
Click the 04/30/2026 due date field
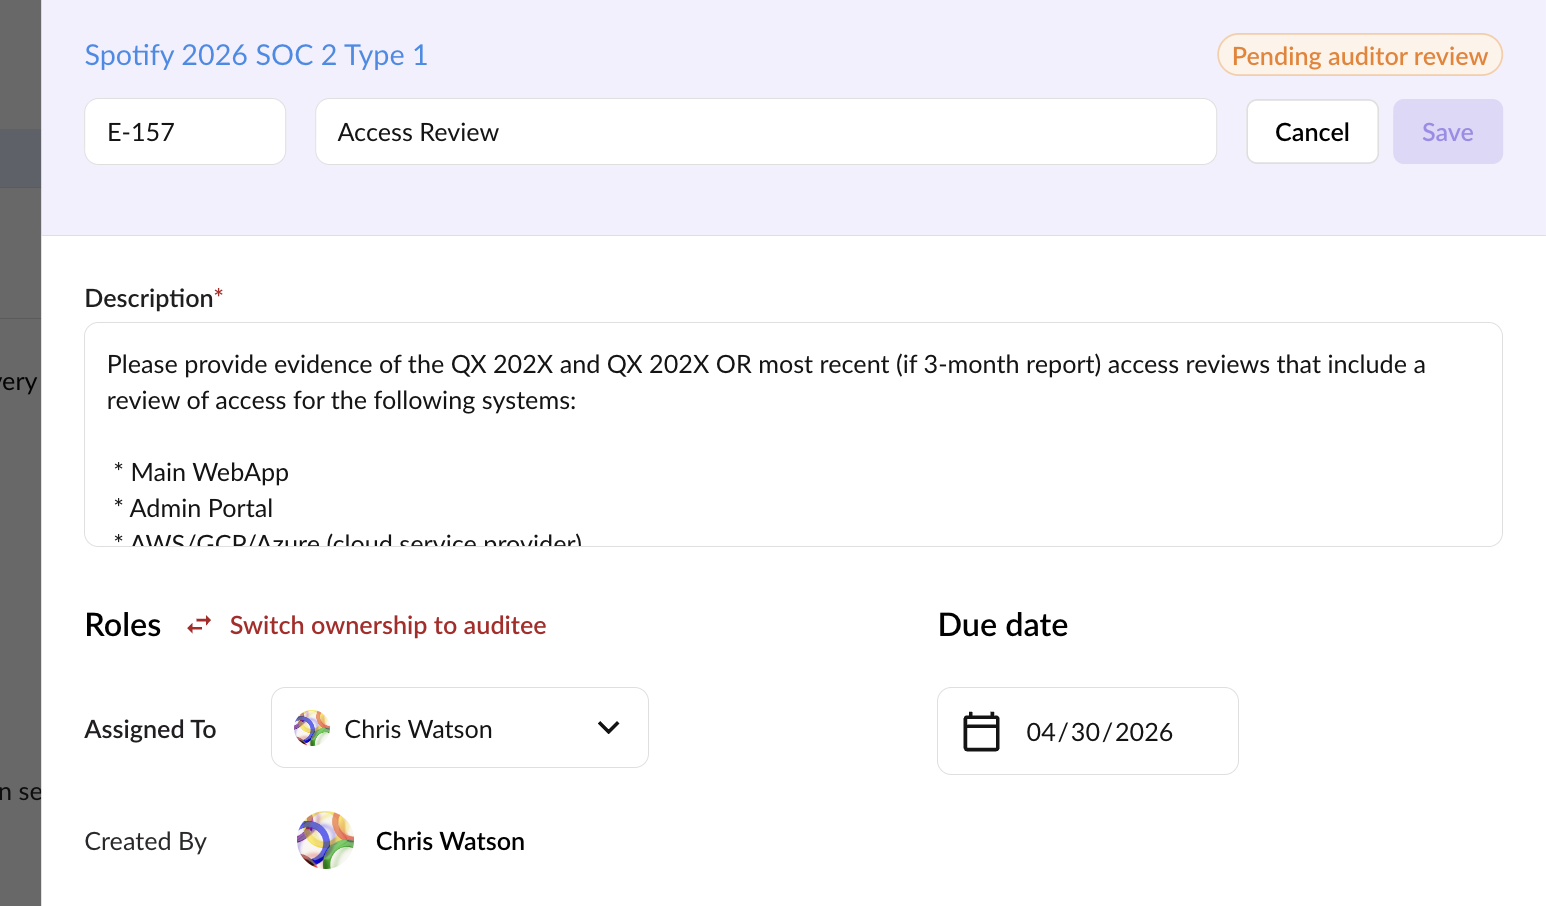pyautogui.click(x=1088, y=731)
